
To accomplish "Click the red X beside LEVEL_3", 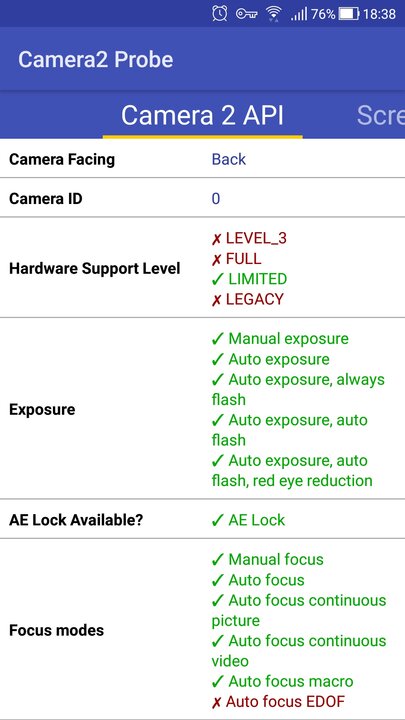I will [216, 239].
